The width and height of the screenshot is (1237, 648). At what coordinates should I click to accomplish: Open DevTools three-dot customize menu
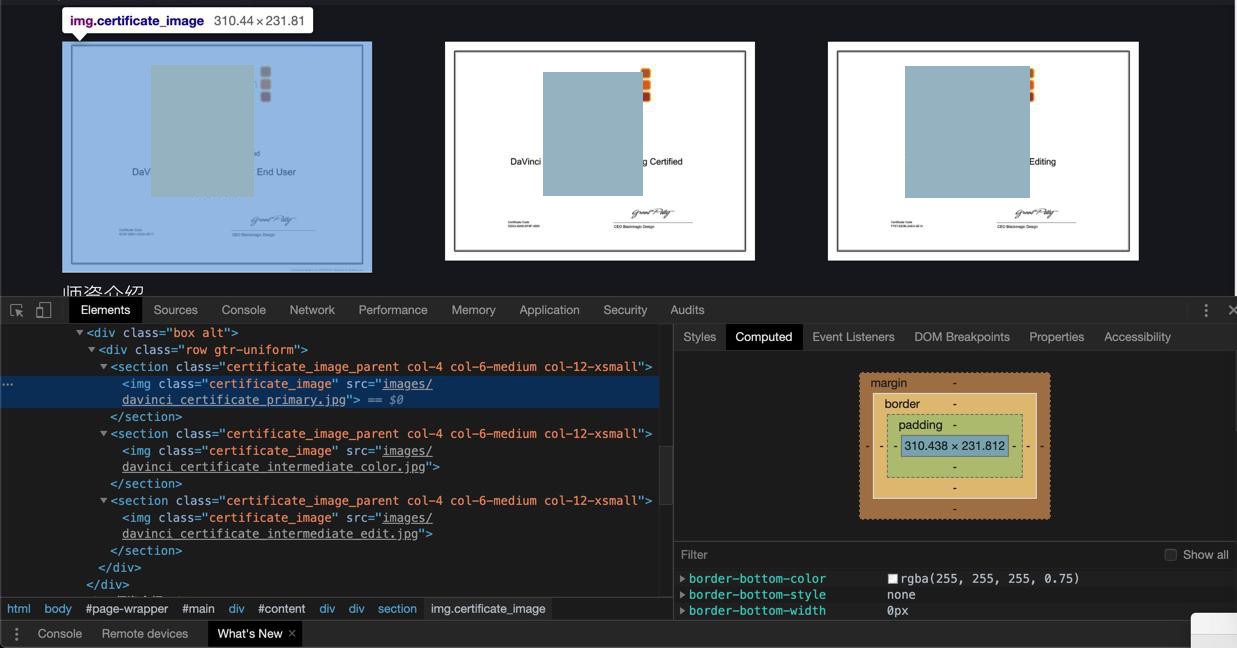1206,310
